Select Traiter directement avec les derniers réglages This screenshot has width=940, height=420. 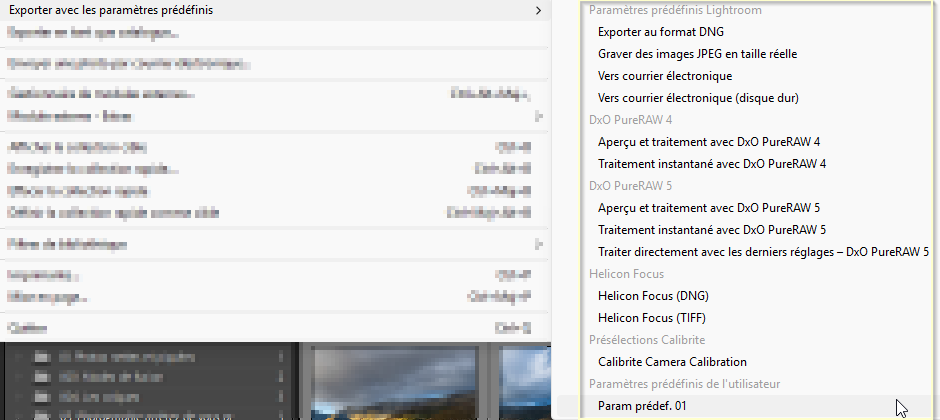pos(763,252)
